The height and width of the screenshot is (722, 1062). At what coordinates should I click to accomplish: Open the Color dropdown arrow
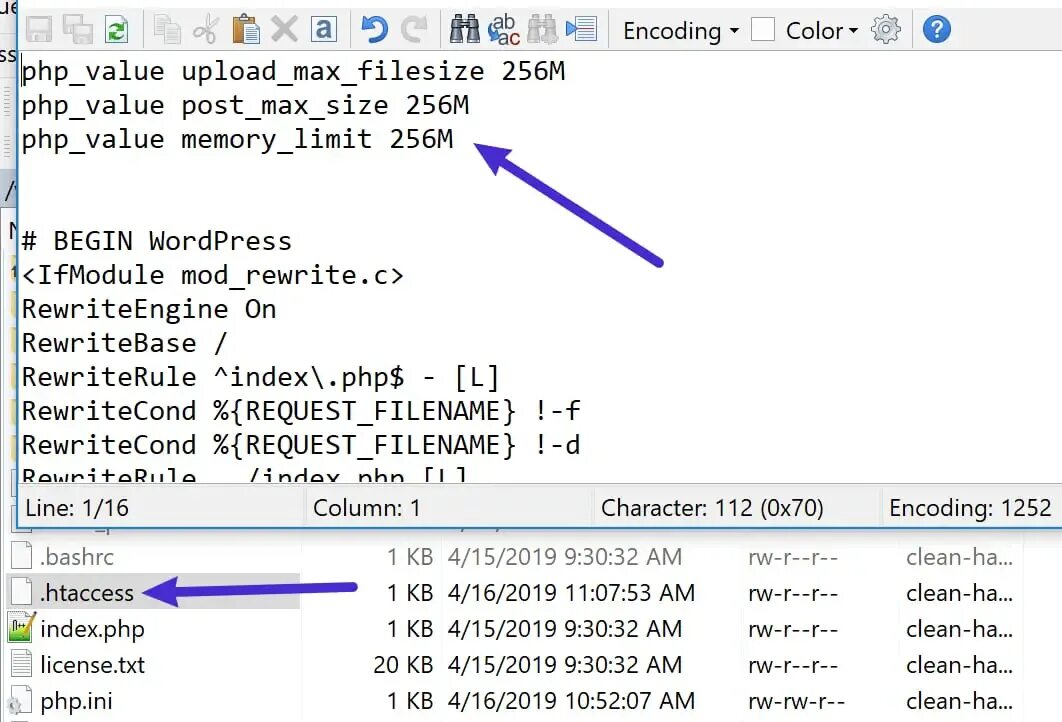coord(853,30)
